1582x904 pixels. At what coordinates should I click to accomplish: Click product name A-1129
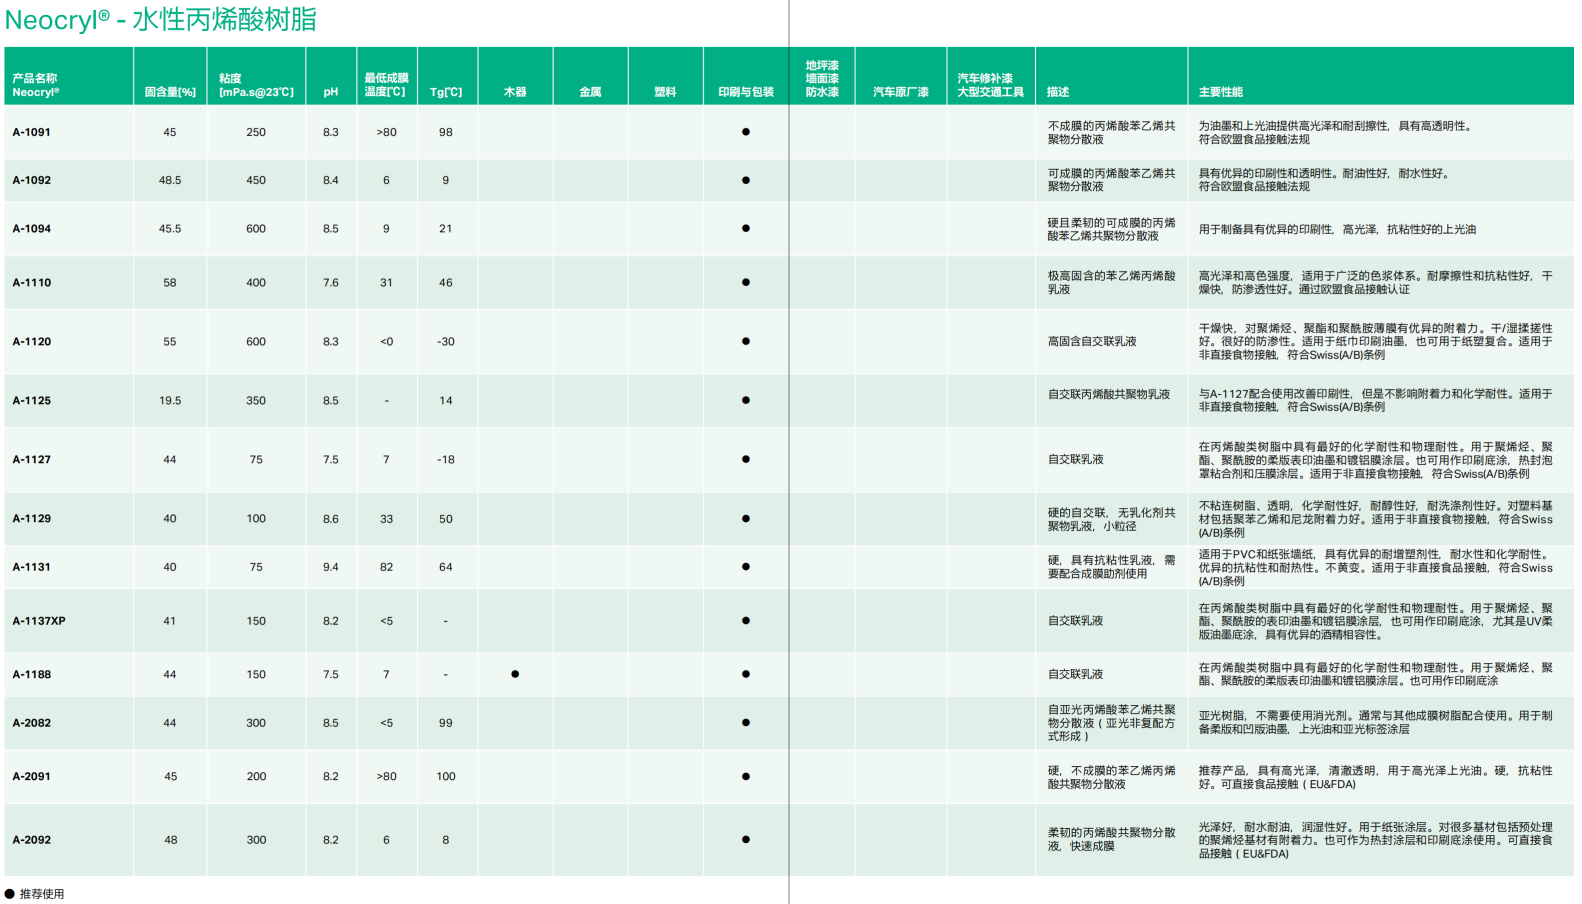pos(32,519)
